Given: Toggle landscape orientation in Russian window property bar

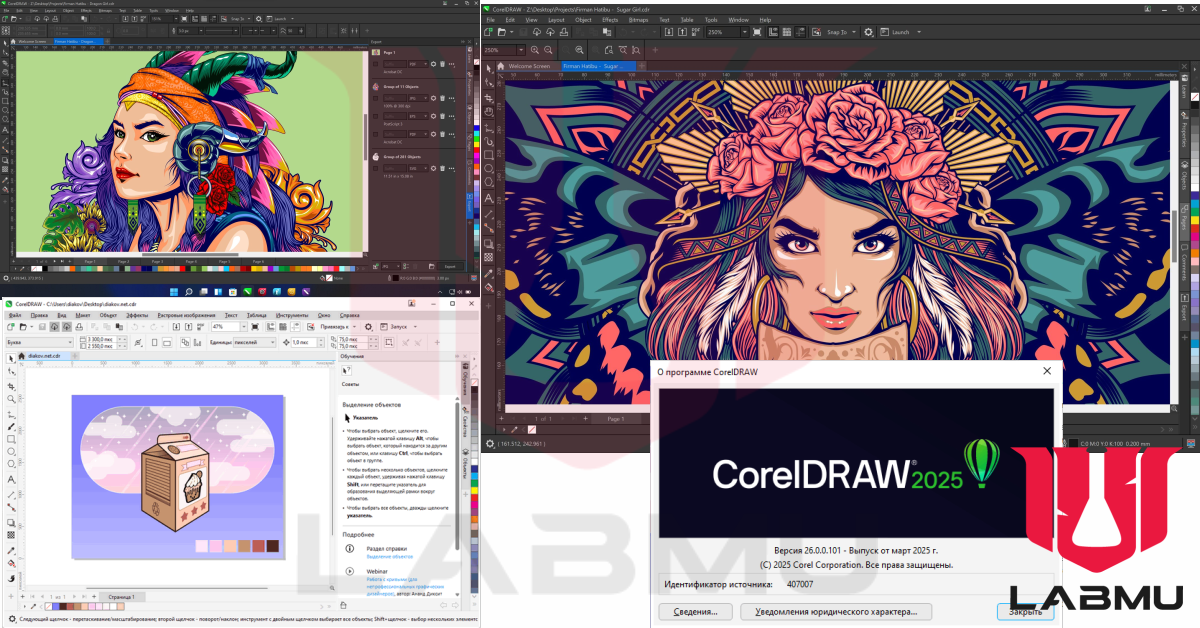Looking at the screenshot, I should pos(167,342).
